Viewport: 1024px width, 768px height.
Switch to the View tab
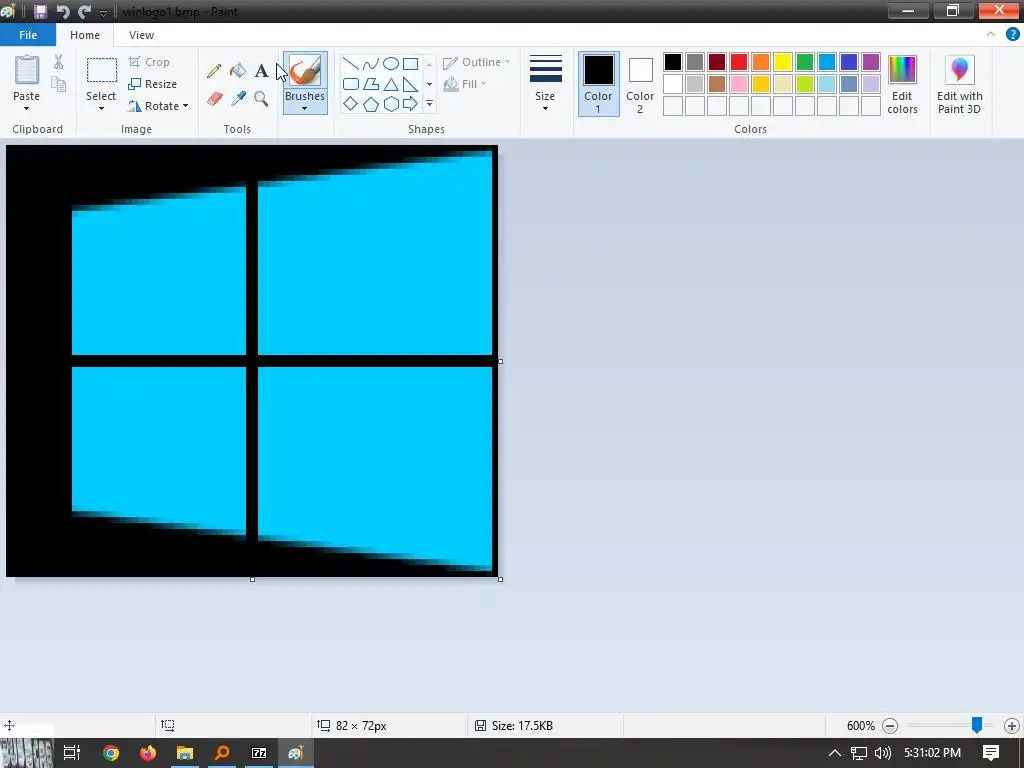pos(141,35)
